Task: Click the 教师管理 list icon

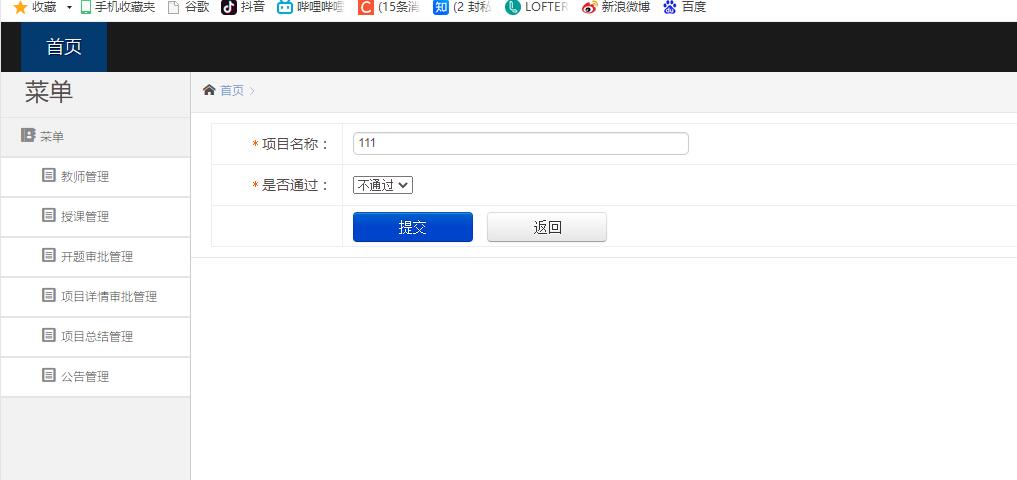Action: coord(49,175)
